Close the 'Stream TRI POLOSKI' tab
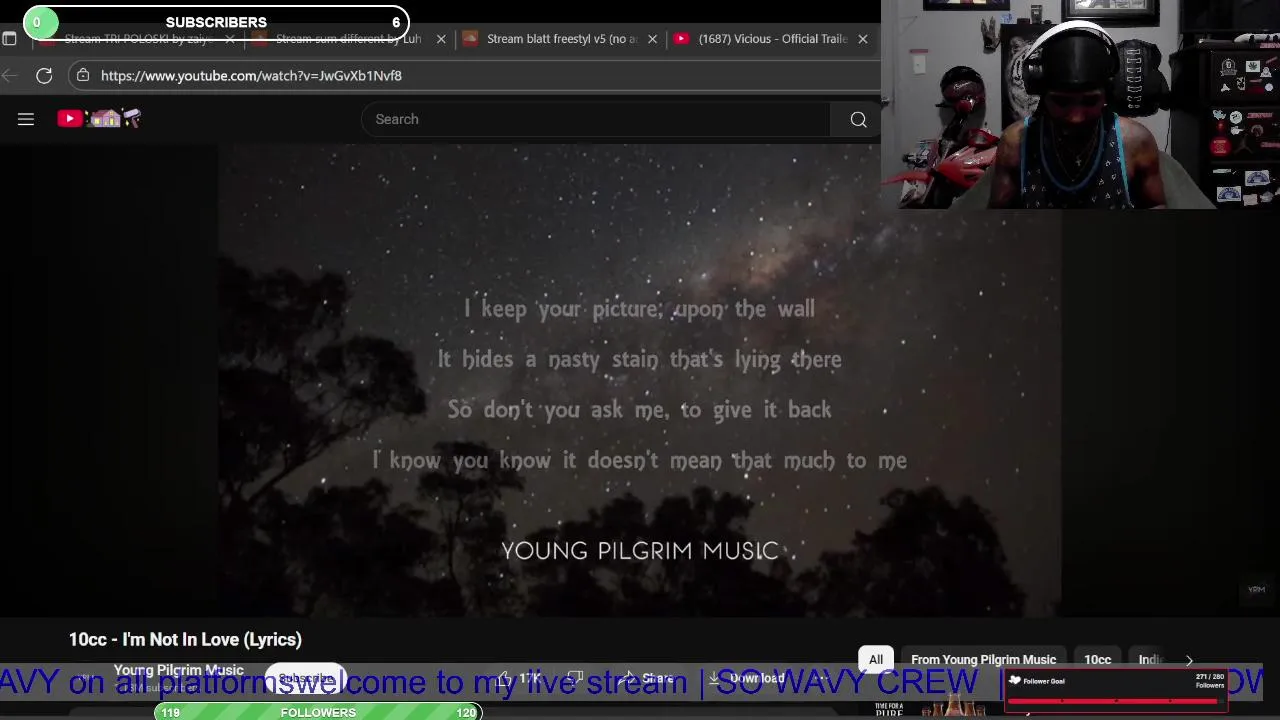1280x720 pixels. coord(230,39)
